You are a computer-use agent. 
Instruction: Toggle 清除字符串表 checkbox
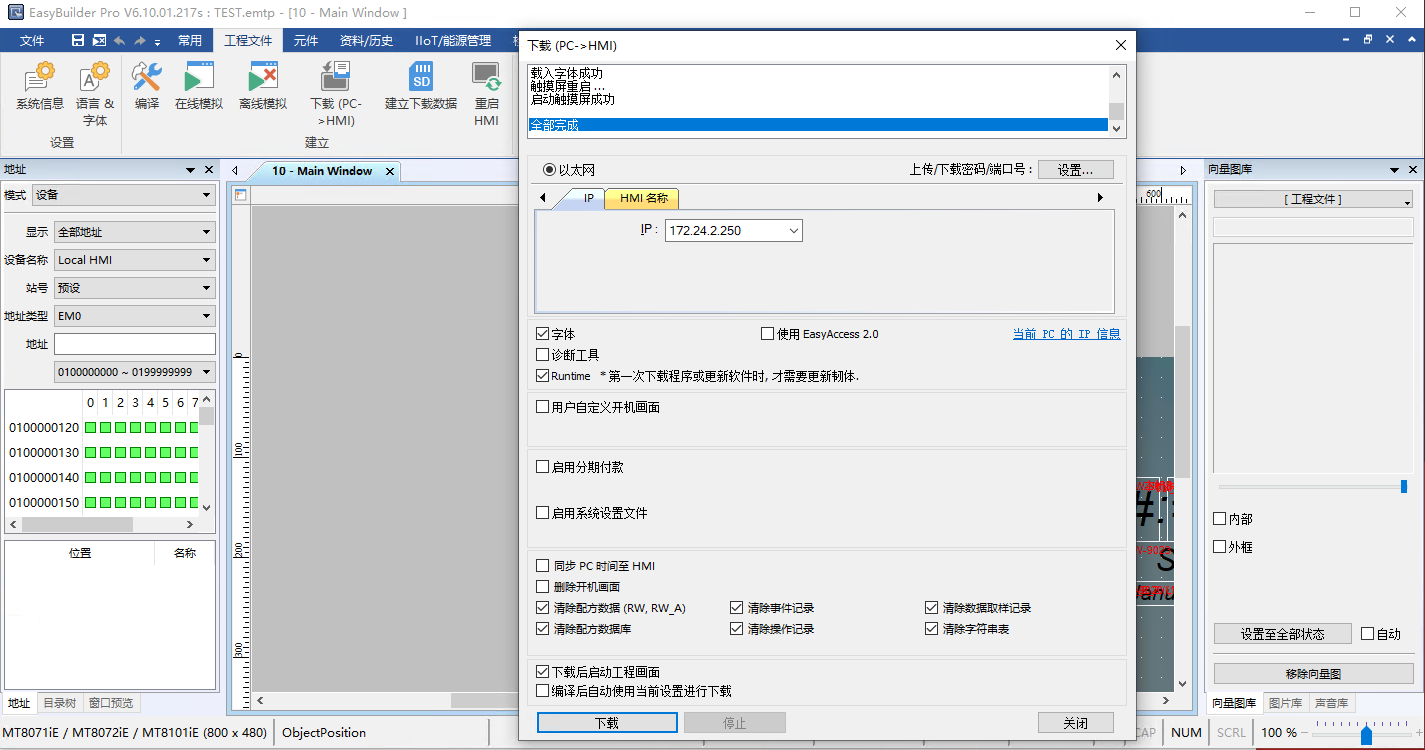tap(932, 629)
